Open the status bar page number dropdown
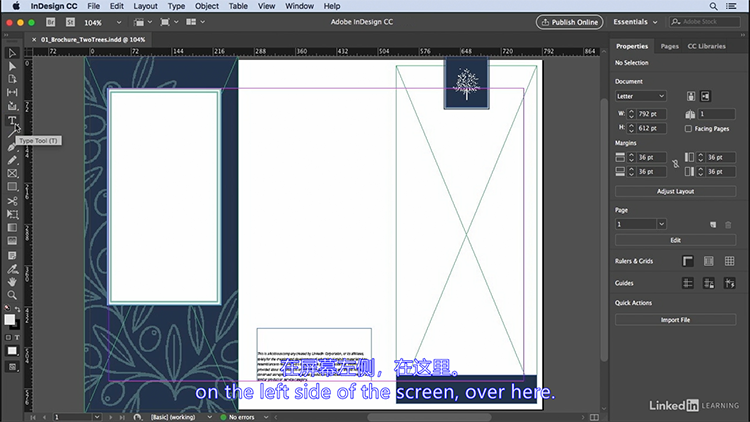The image size is (750, 422). point(97,417)
